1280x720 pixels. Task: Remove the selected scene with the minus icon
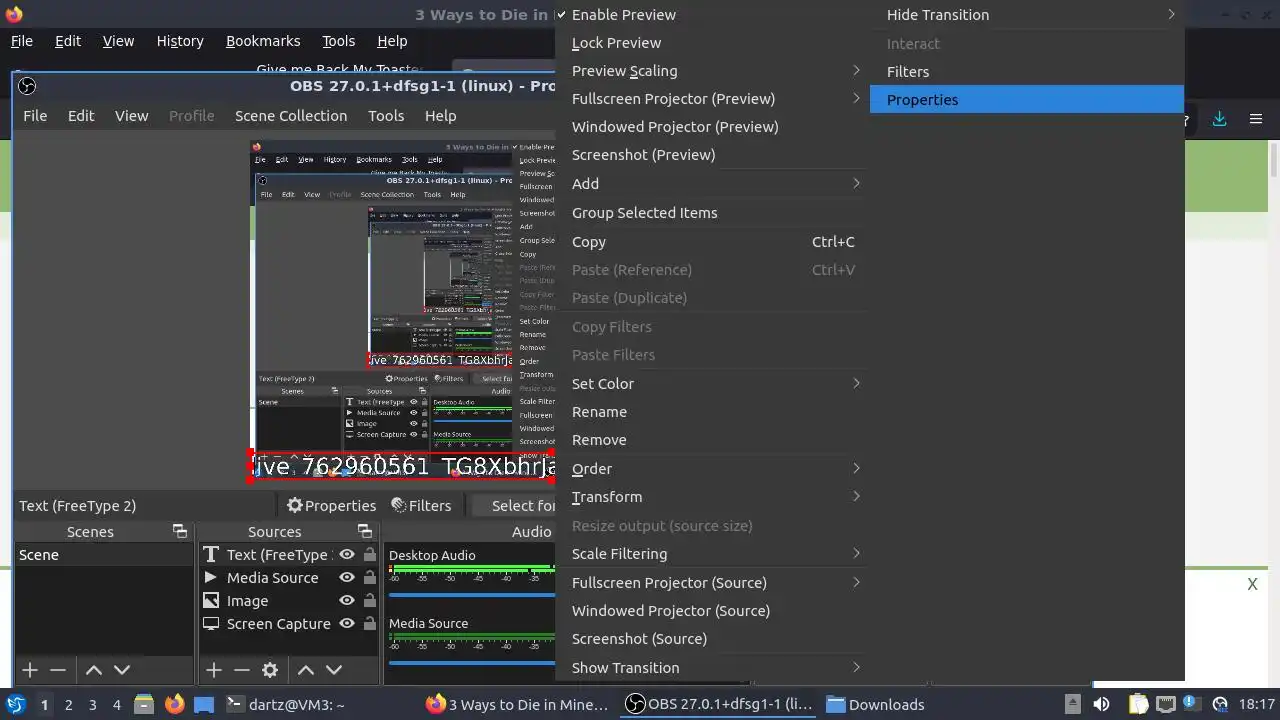pos(58,670)
